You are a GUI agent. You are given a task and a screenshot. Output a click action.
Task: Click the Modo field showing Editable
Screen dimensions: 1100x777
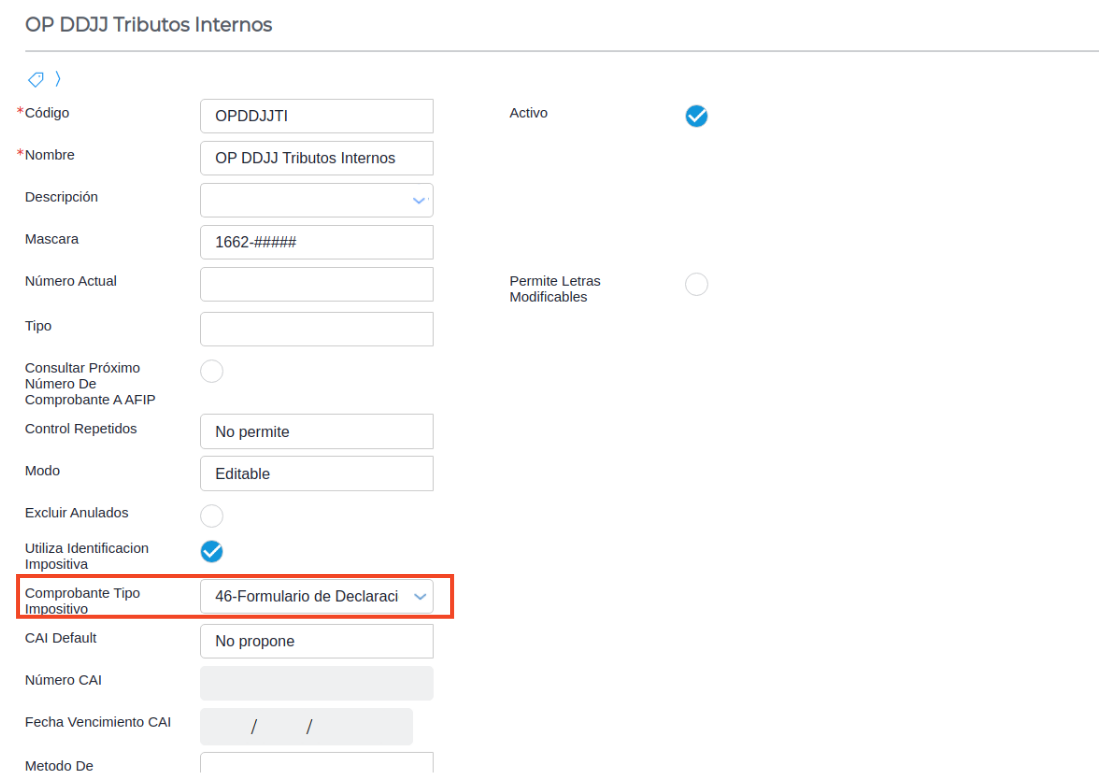(x=316, y=474)
